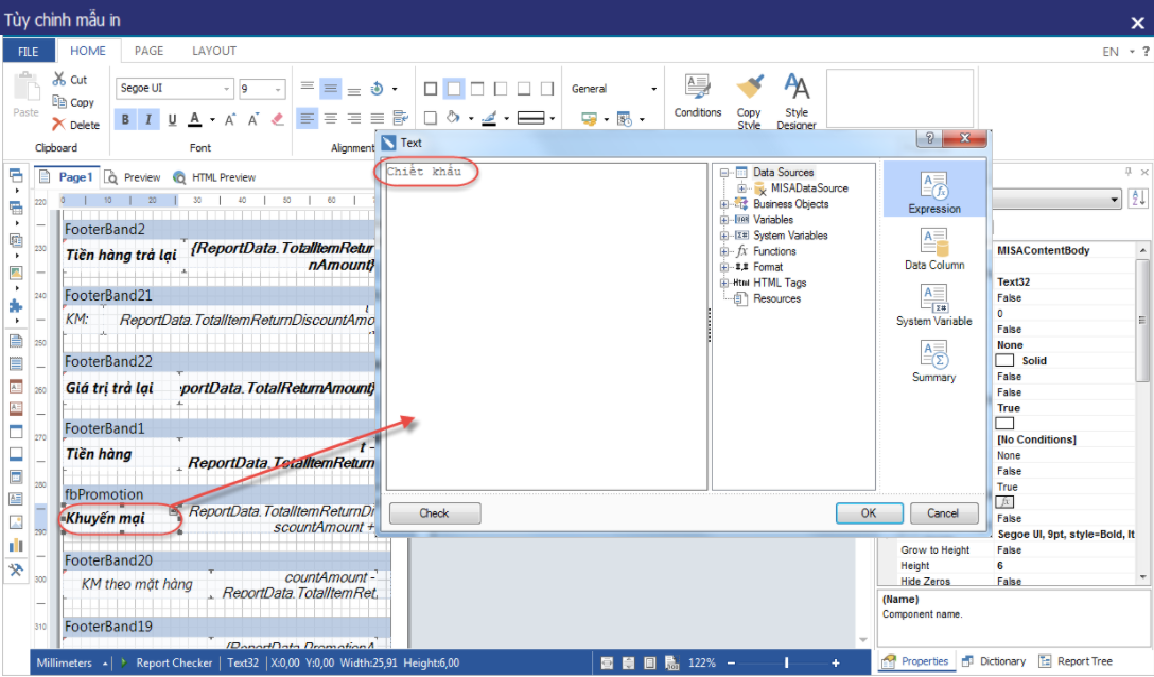This screenshot has width=1154, height=677.
Task: Click the border color pen icon
Action: pyautogui.click(x=489, y=118)
